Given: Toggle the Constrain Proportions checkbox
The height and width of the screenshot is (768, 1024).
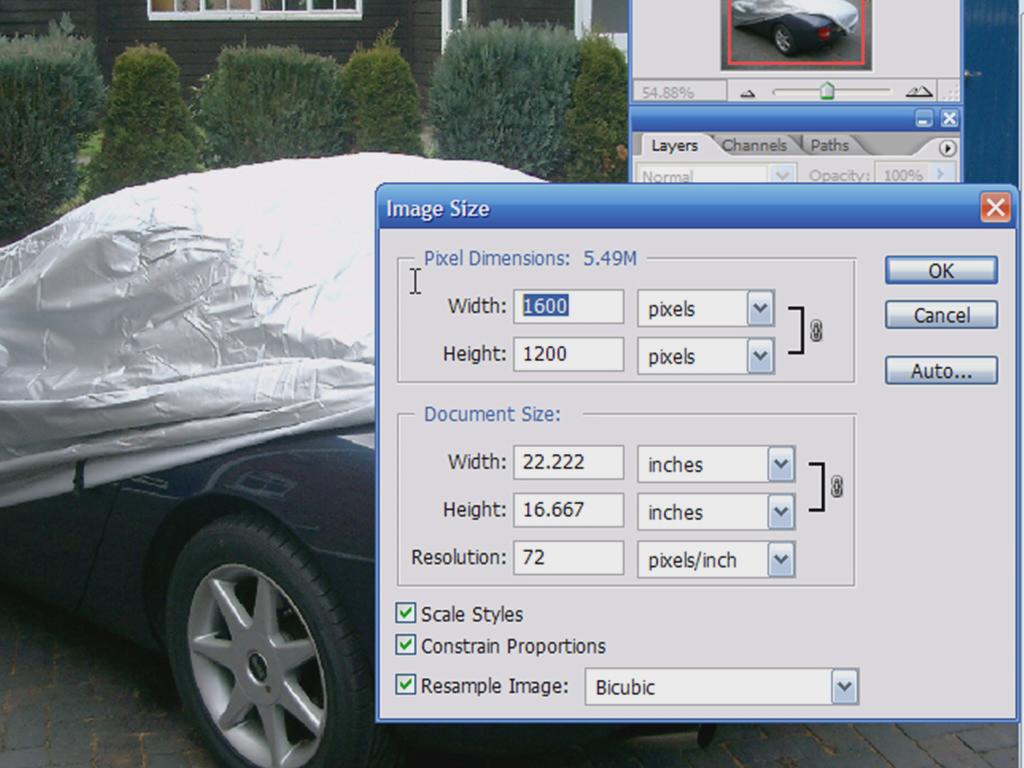Looking at the screenshot, I should pyautogui.click(x=406, y=646).
